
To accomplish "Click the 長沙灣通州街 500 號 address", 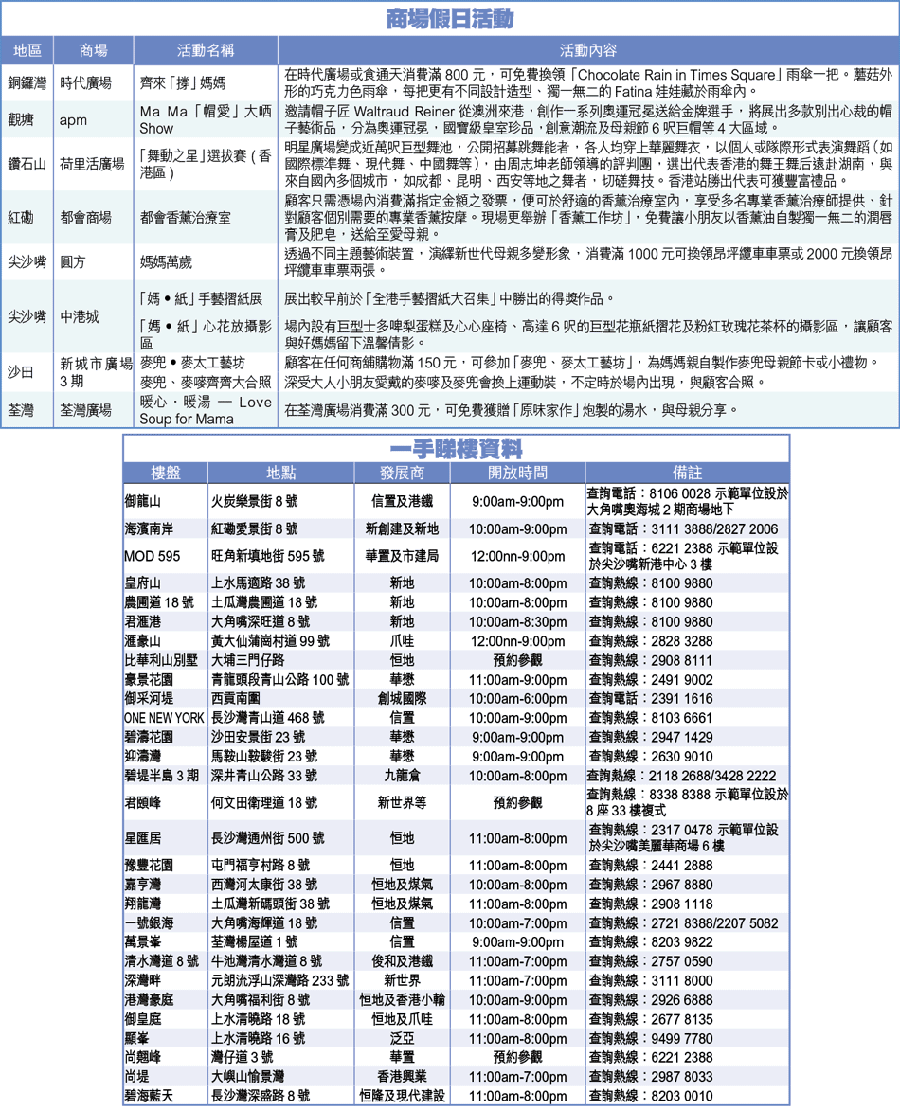I will coord(268,838).
